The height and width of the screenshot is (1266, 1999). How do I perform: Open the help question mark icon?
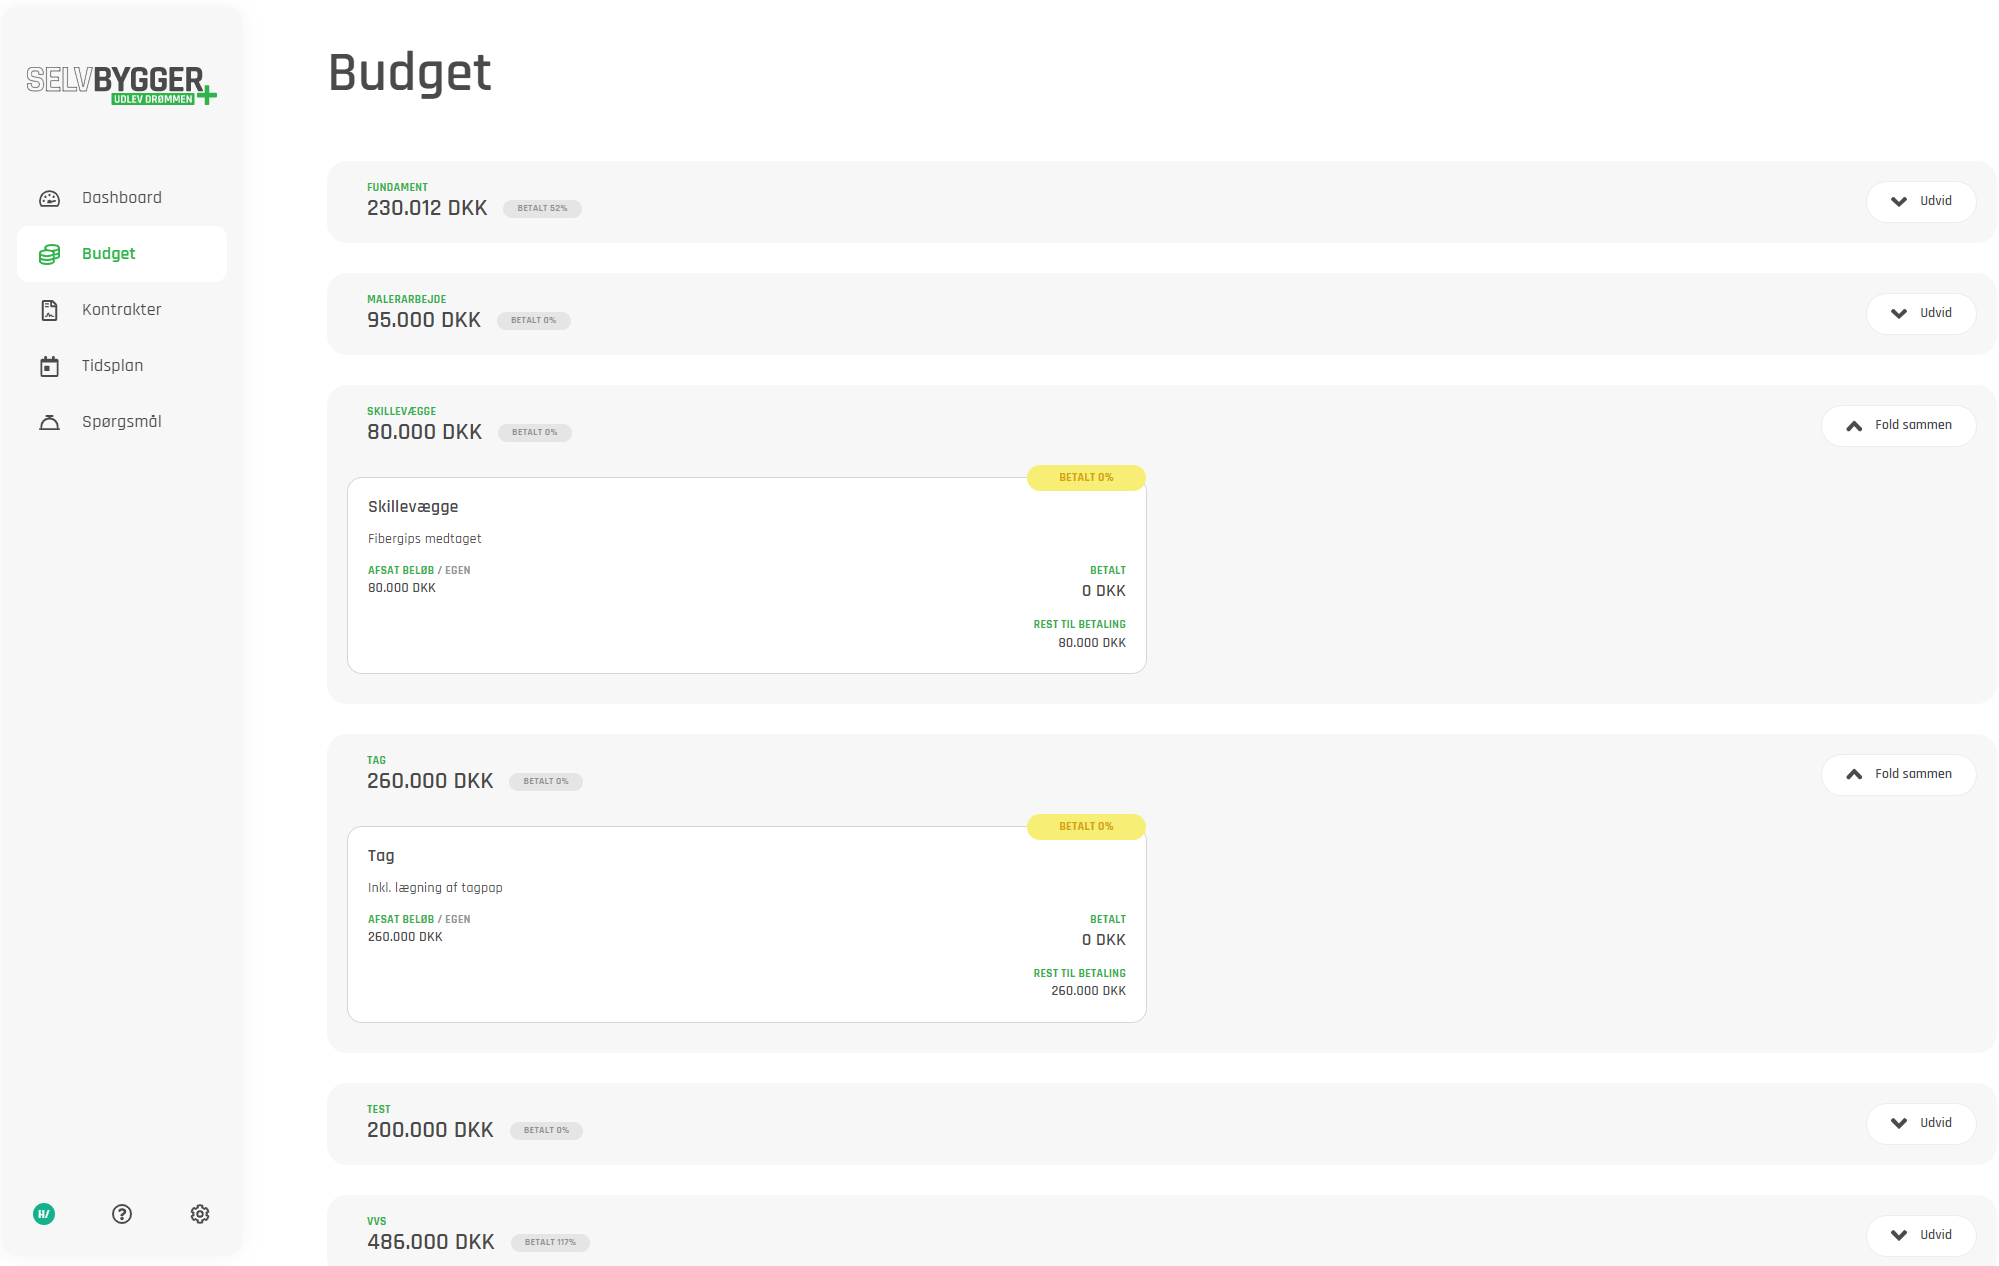[122, 1214]
